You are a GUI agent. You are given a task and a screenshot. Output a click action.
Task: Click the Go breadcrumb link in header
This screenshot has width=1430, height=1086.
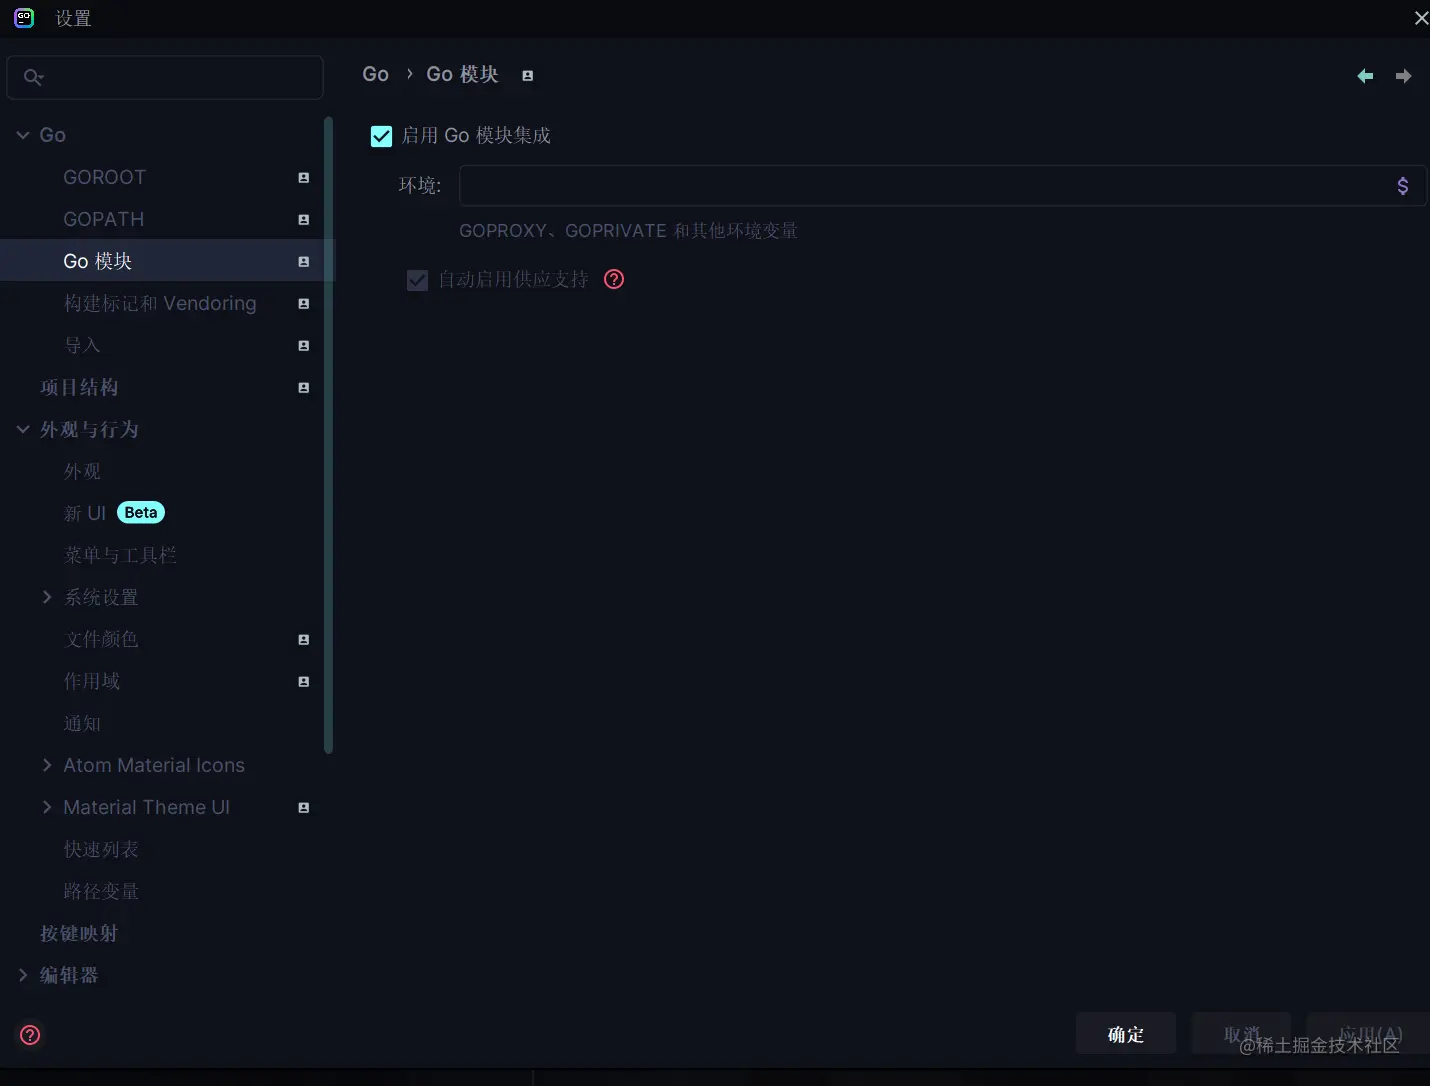click(x=375, y=75)
